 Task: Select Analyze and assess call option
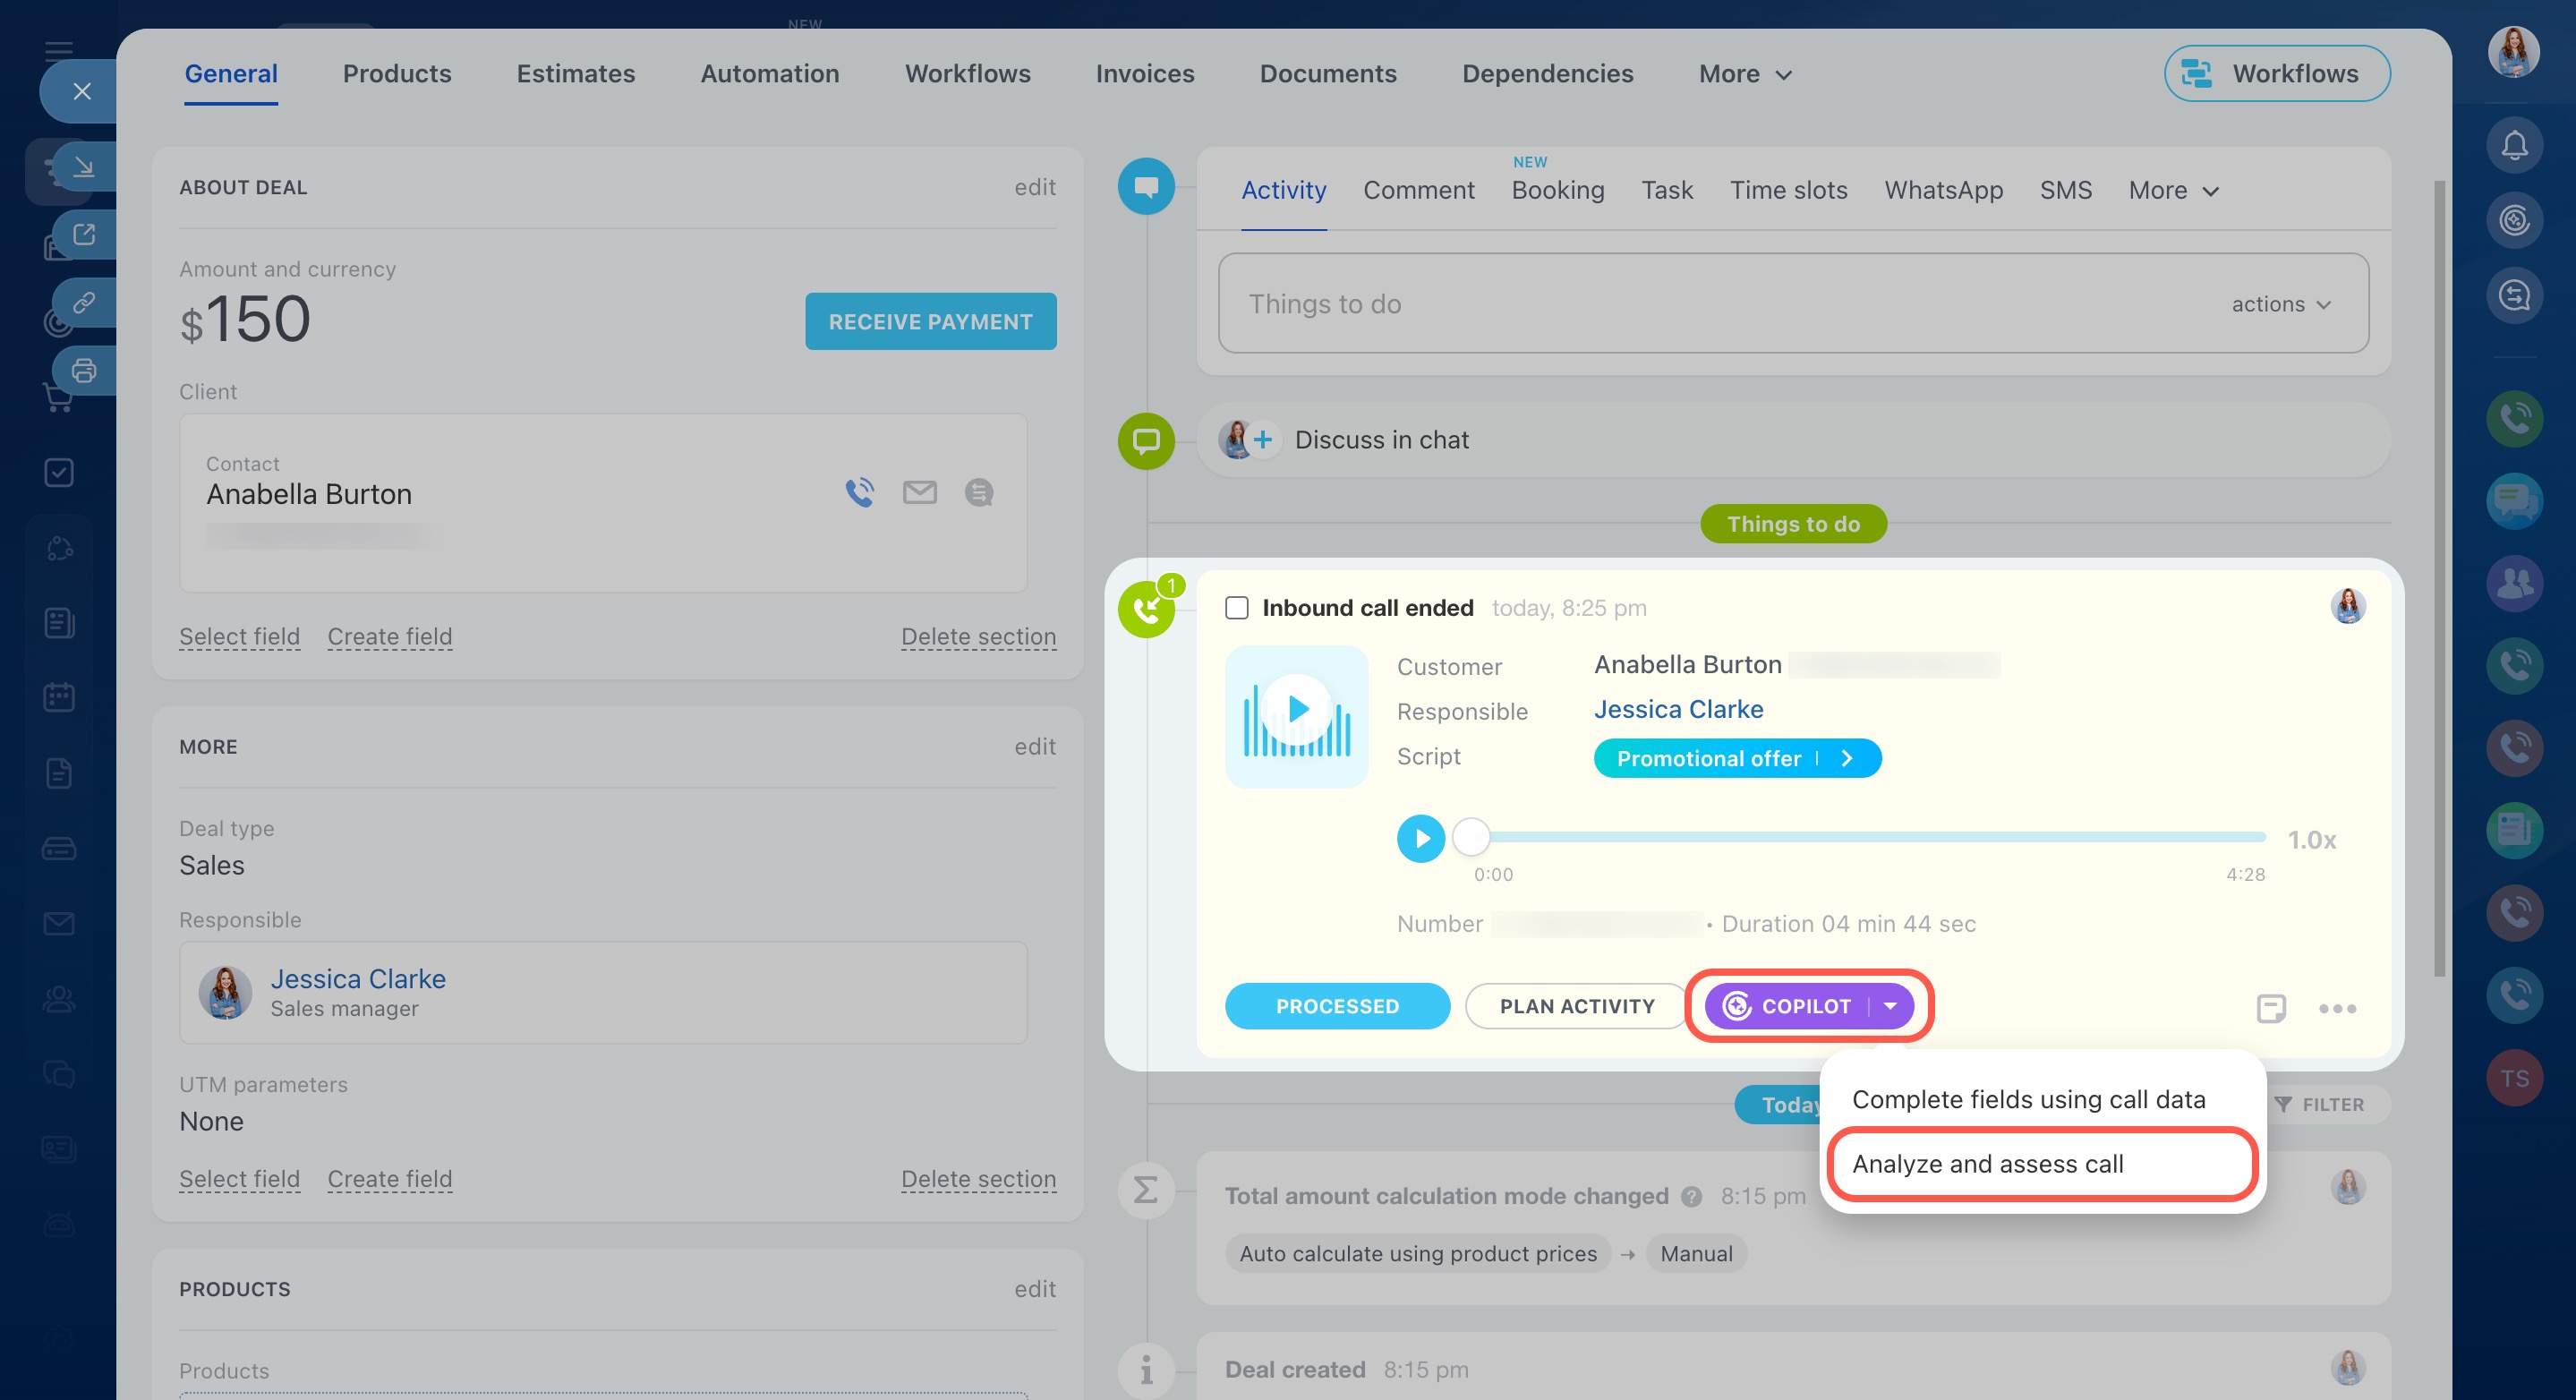point(1987,1164)
